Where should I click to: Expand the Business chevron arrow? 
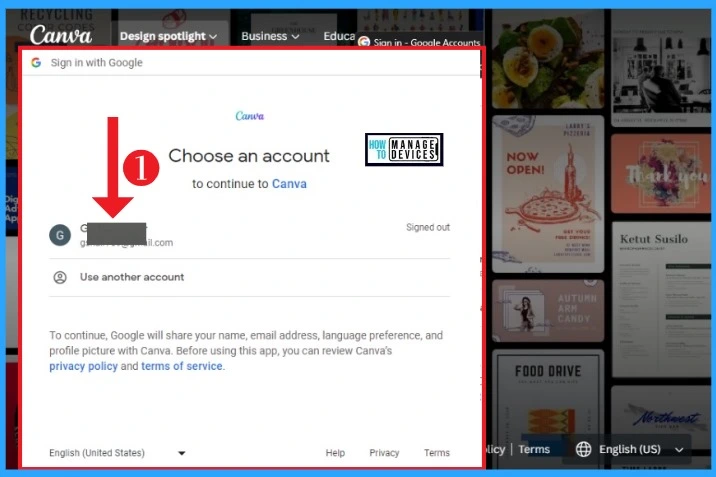tap(295, 37)
